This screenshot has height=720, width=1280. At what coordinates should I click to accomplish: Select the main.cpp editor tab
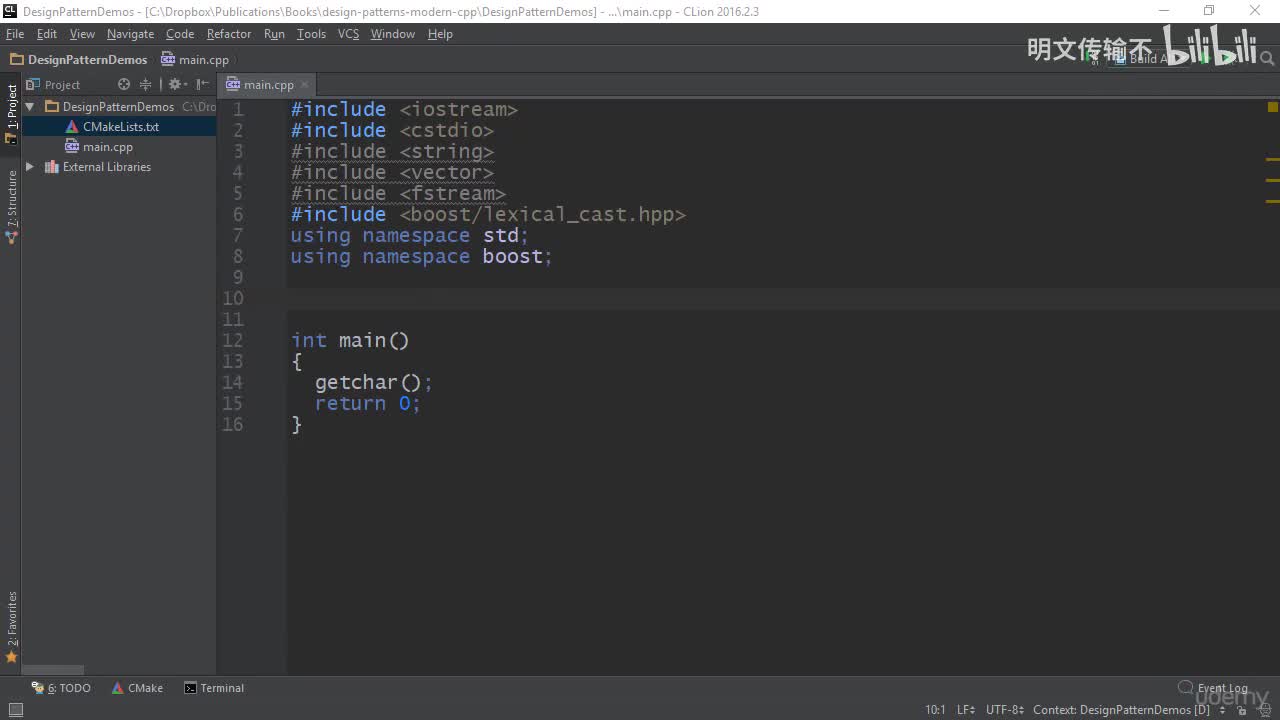point(268,85)
